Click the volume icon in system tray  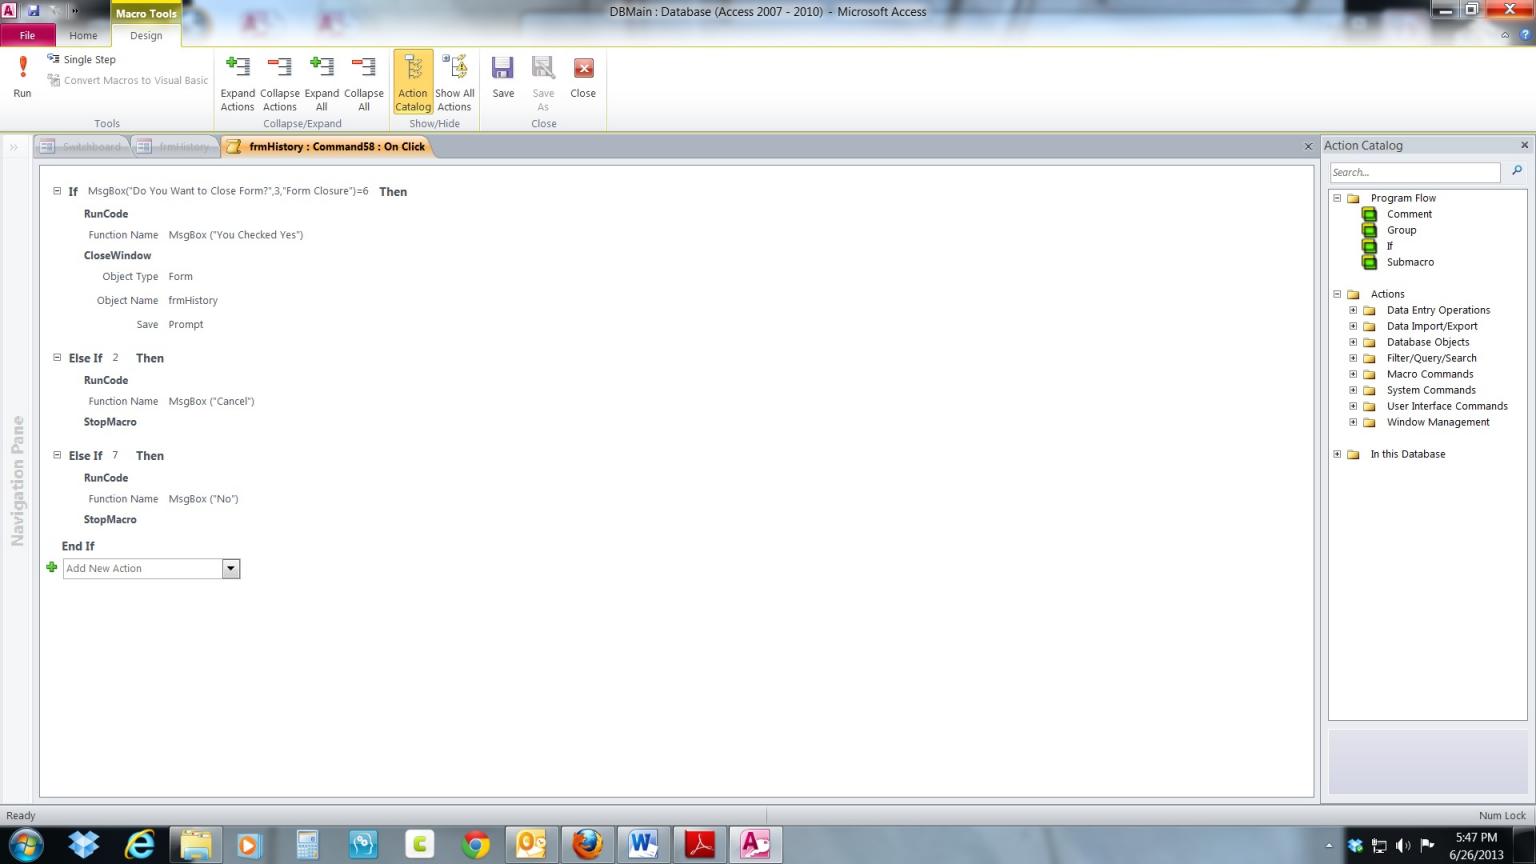pos(1403,845)
